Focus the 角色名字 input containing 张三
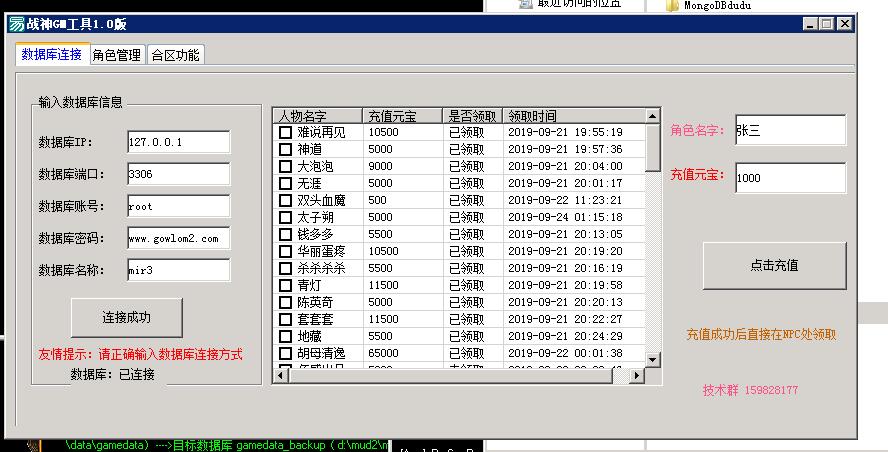This screenshot has width=888, height=452. click(789, 130)
